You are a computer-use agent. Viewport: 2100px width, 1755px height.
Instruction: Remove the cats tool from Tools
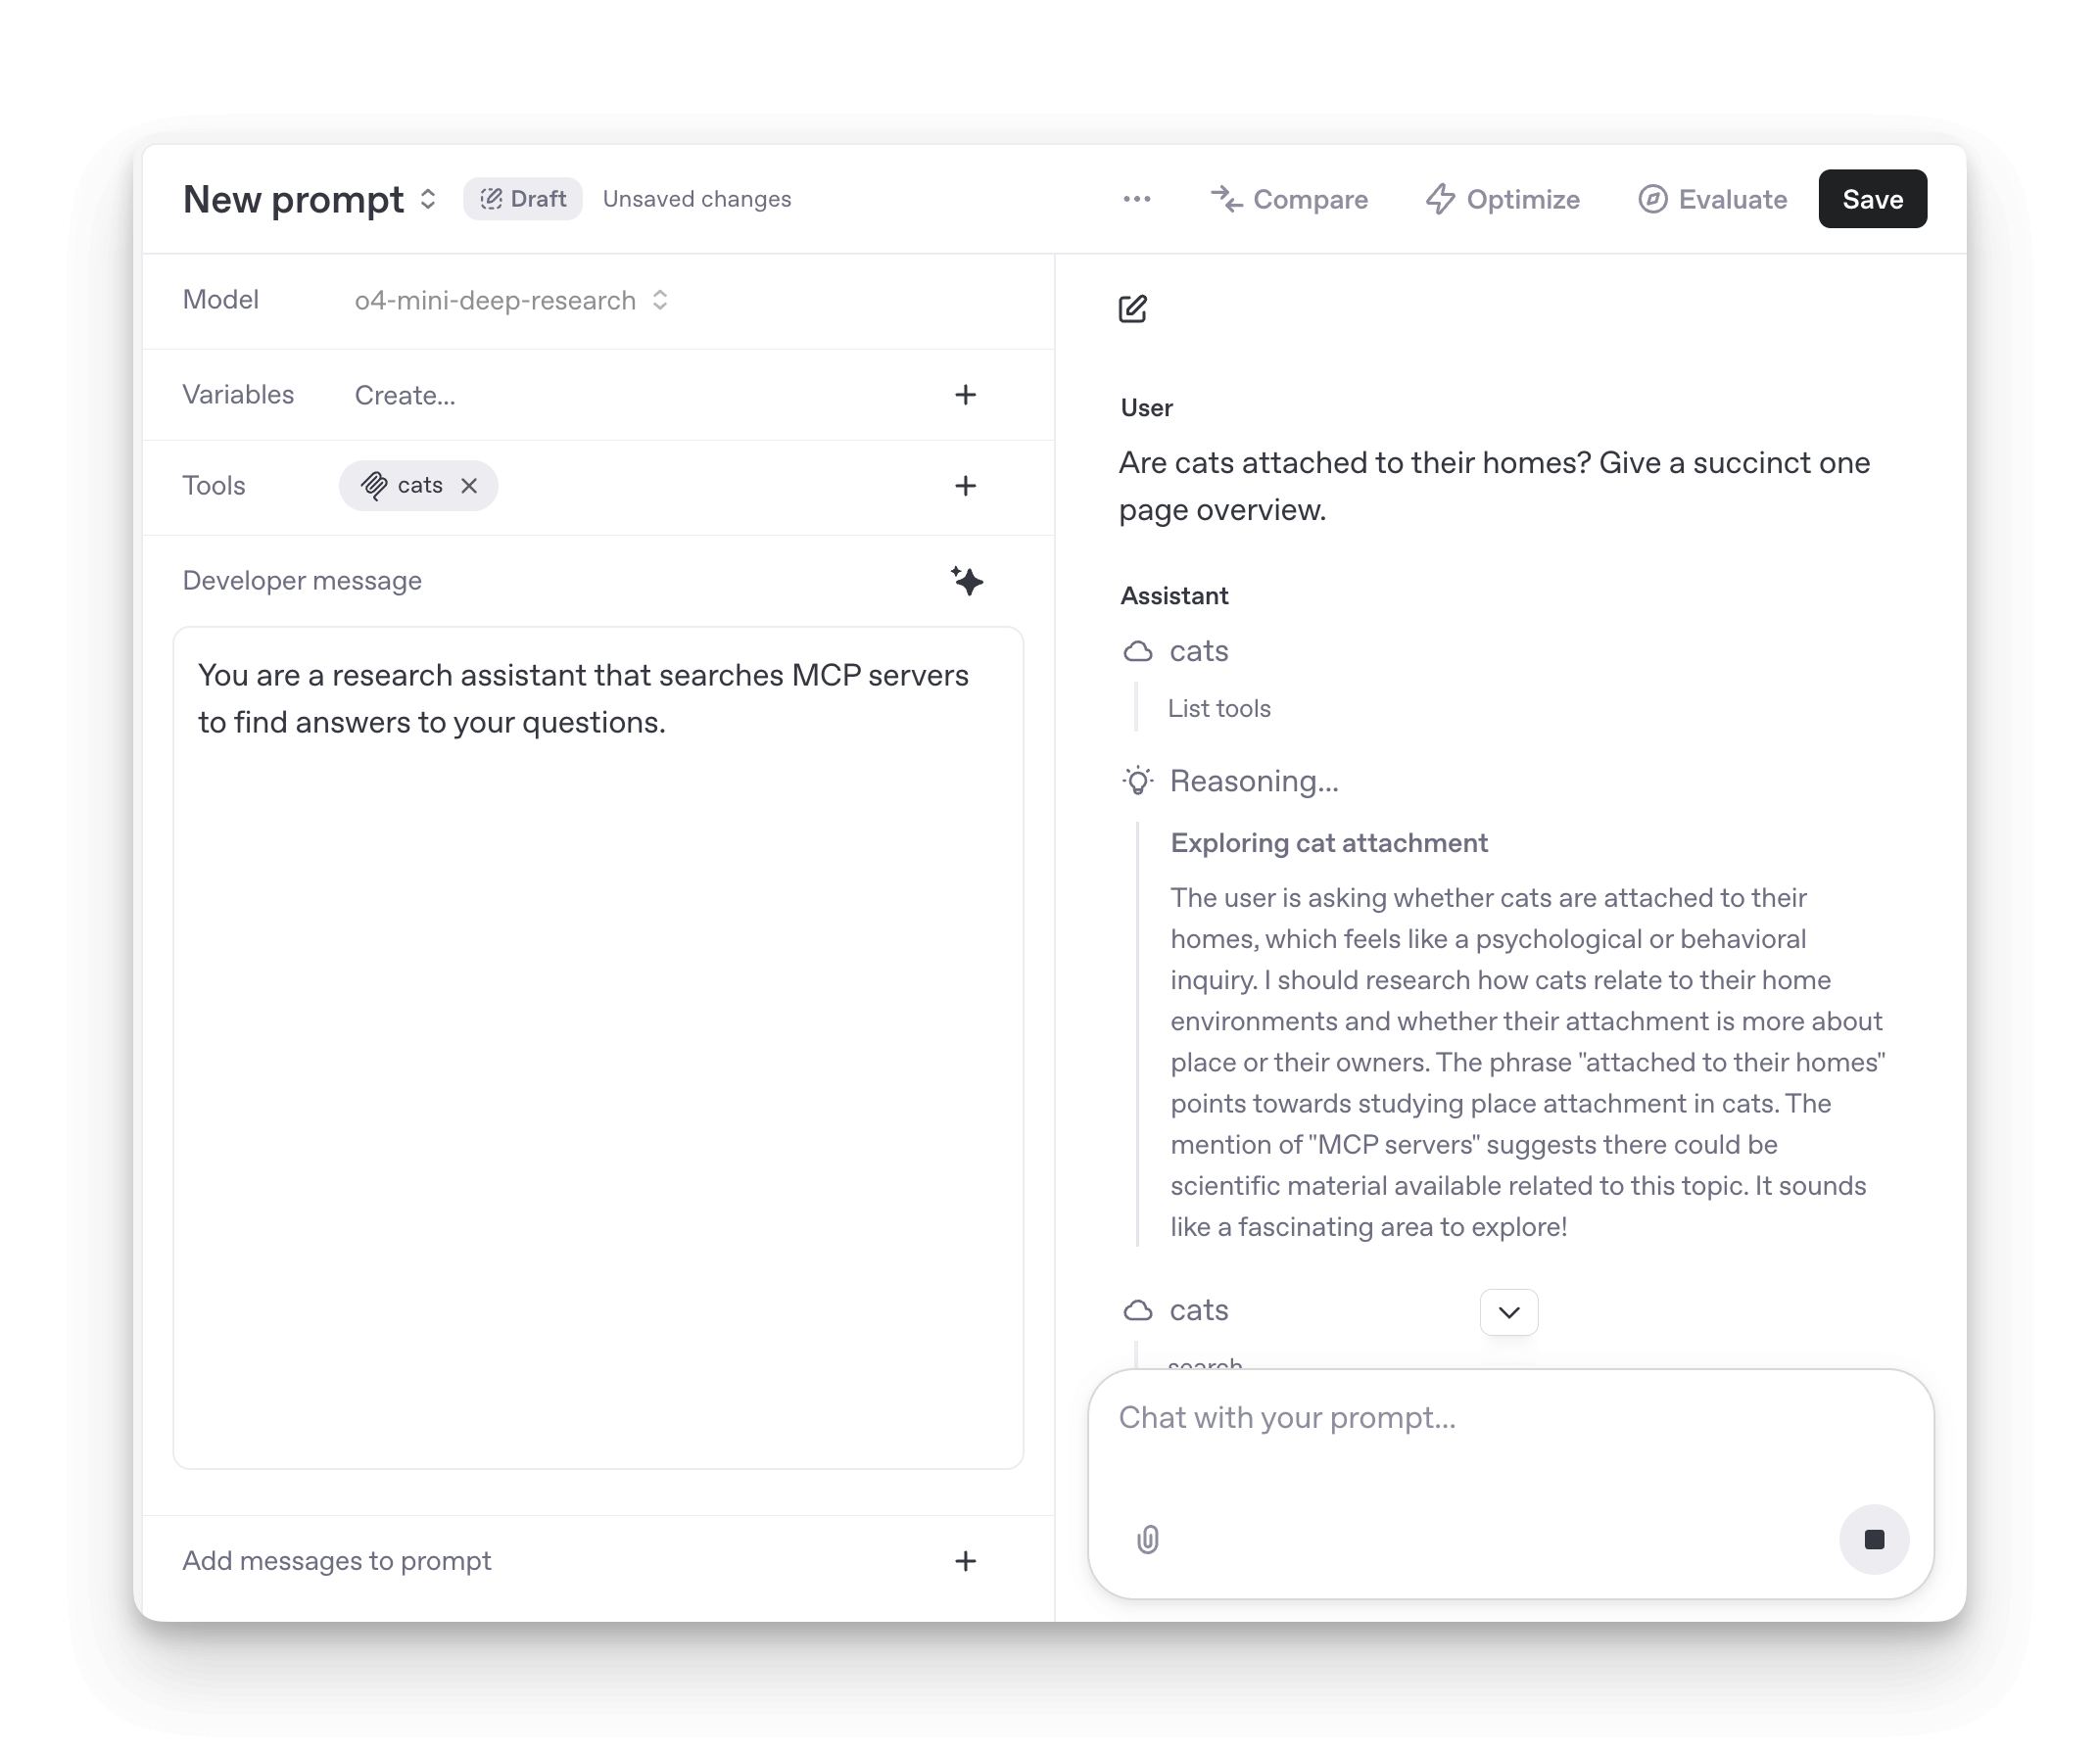469,486
